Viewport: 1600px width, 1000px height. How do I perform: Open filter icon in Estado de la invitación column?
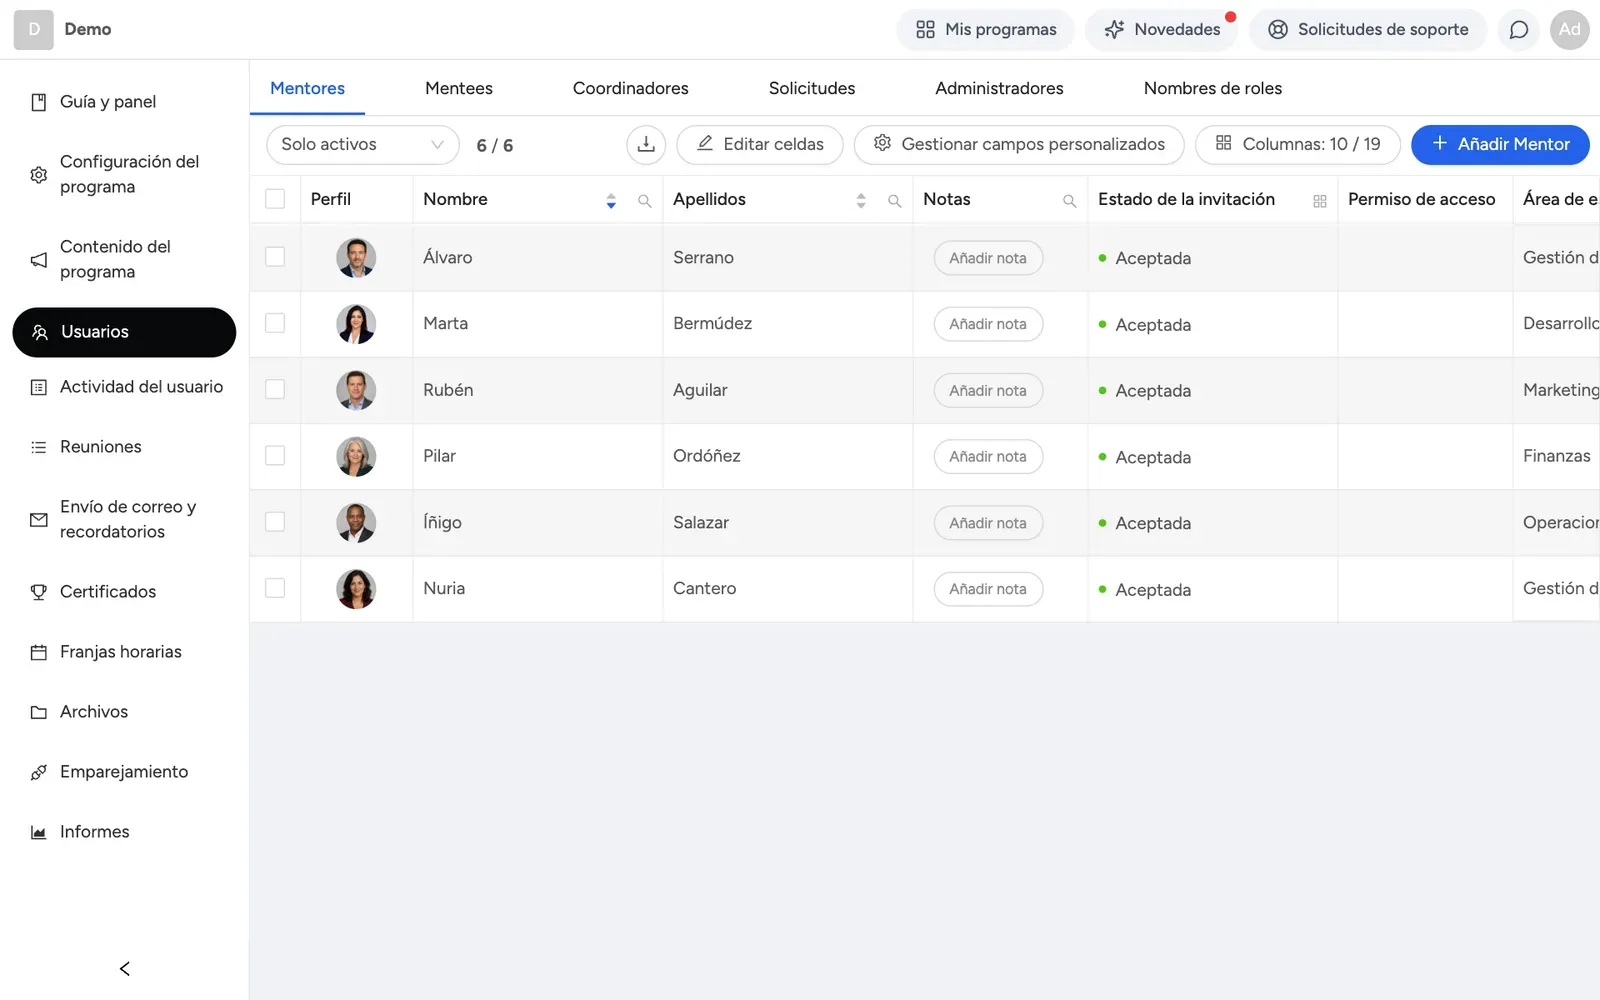(x=1319, y=201)
